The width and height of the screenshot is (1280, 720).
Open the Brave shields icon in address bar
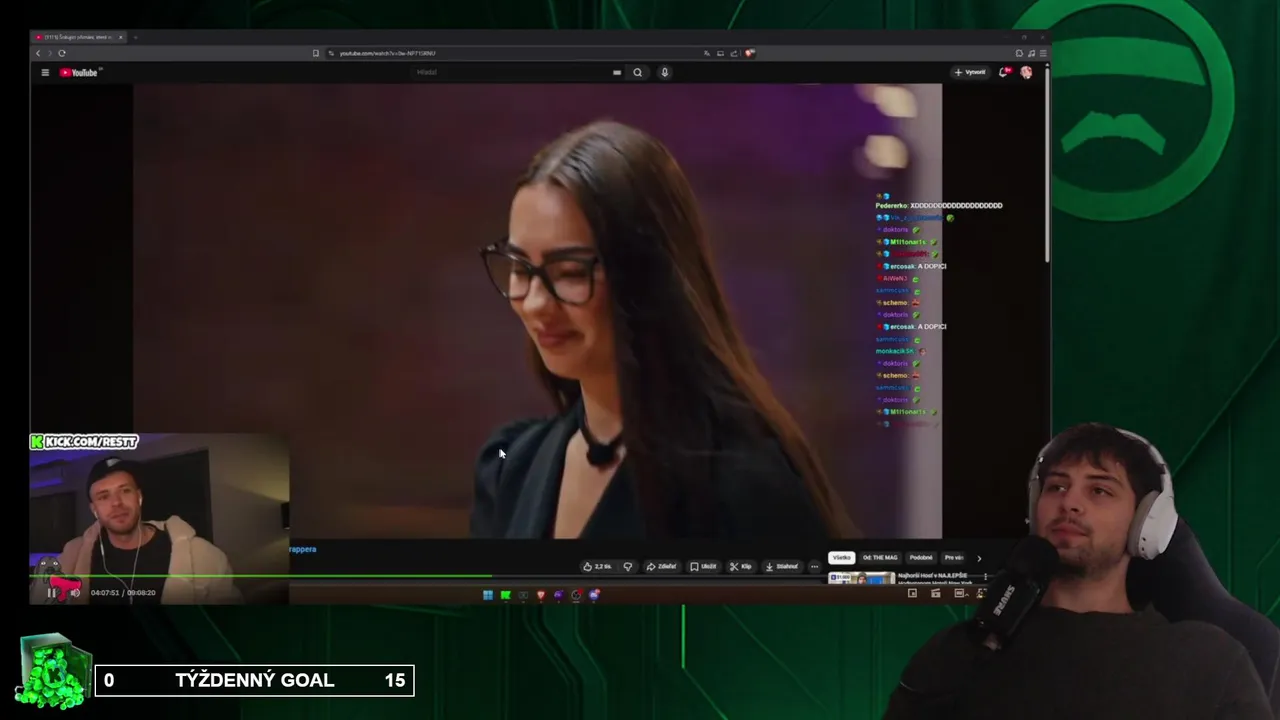click(x=749, y=53)
